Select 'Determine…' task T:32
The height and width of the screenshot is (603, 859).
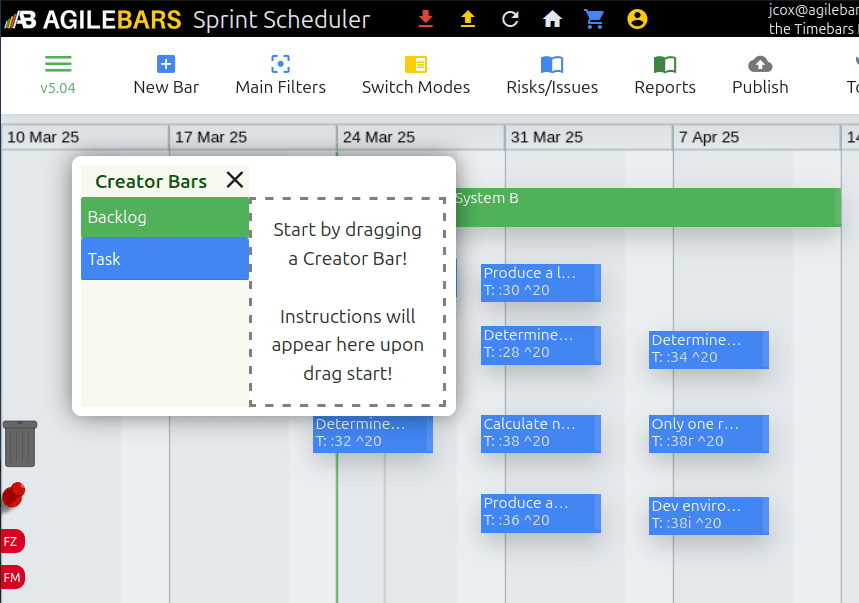(373, 434)
